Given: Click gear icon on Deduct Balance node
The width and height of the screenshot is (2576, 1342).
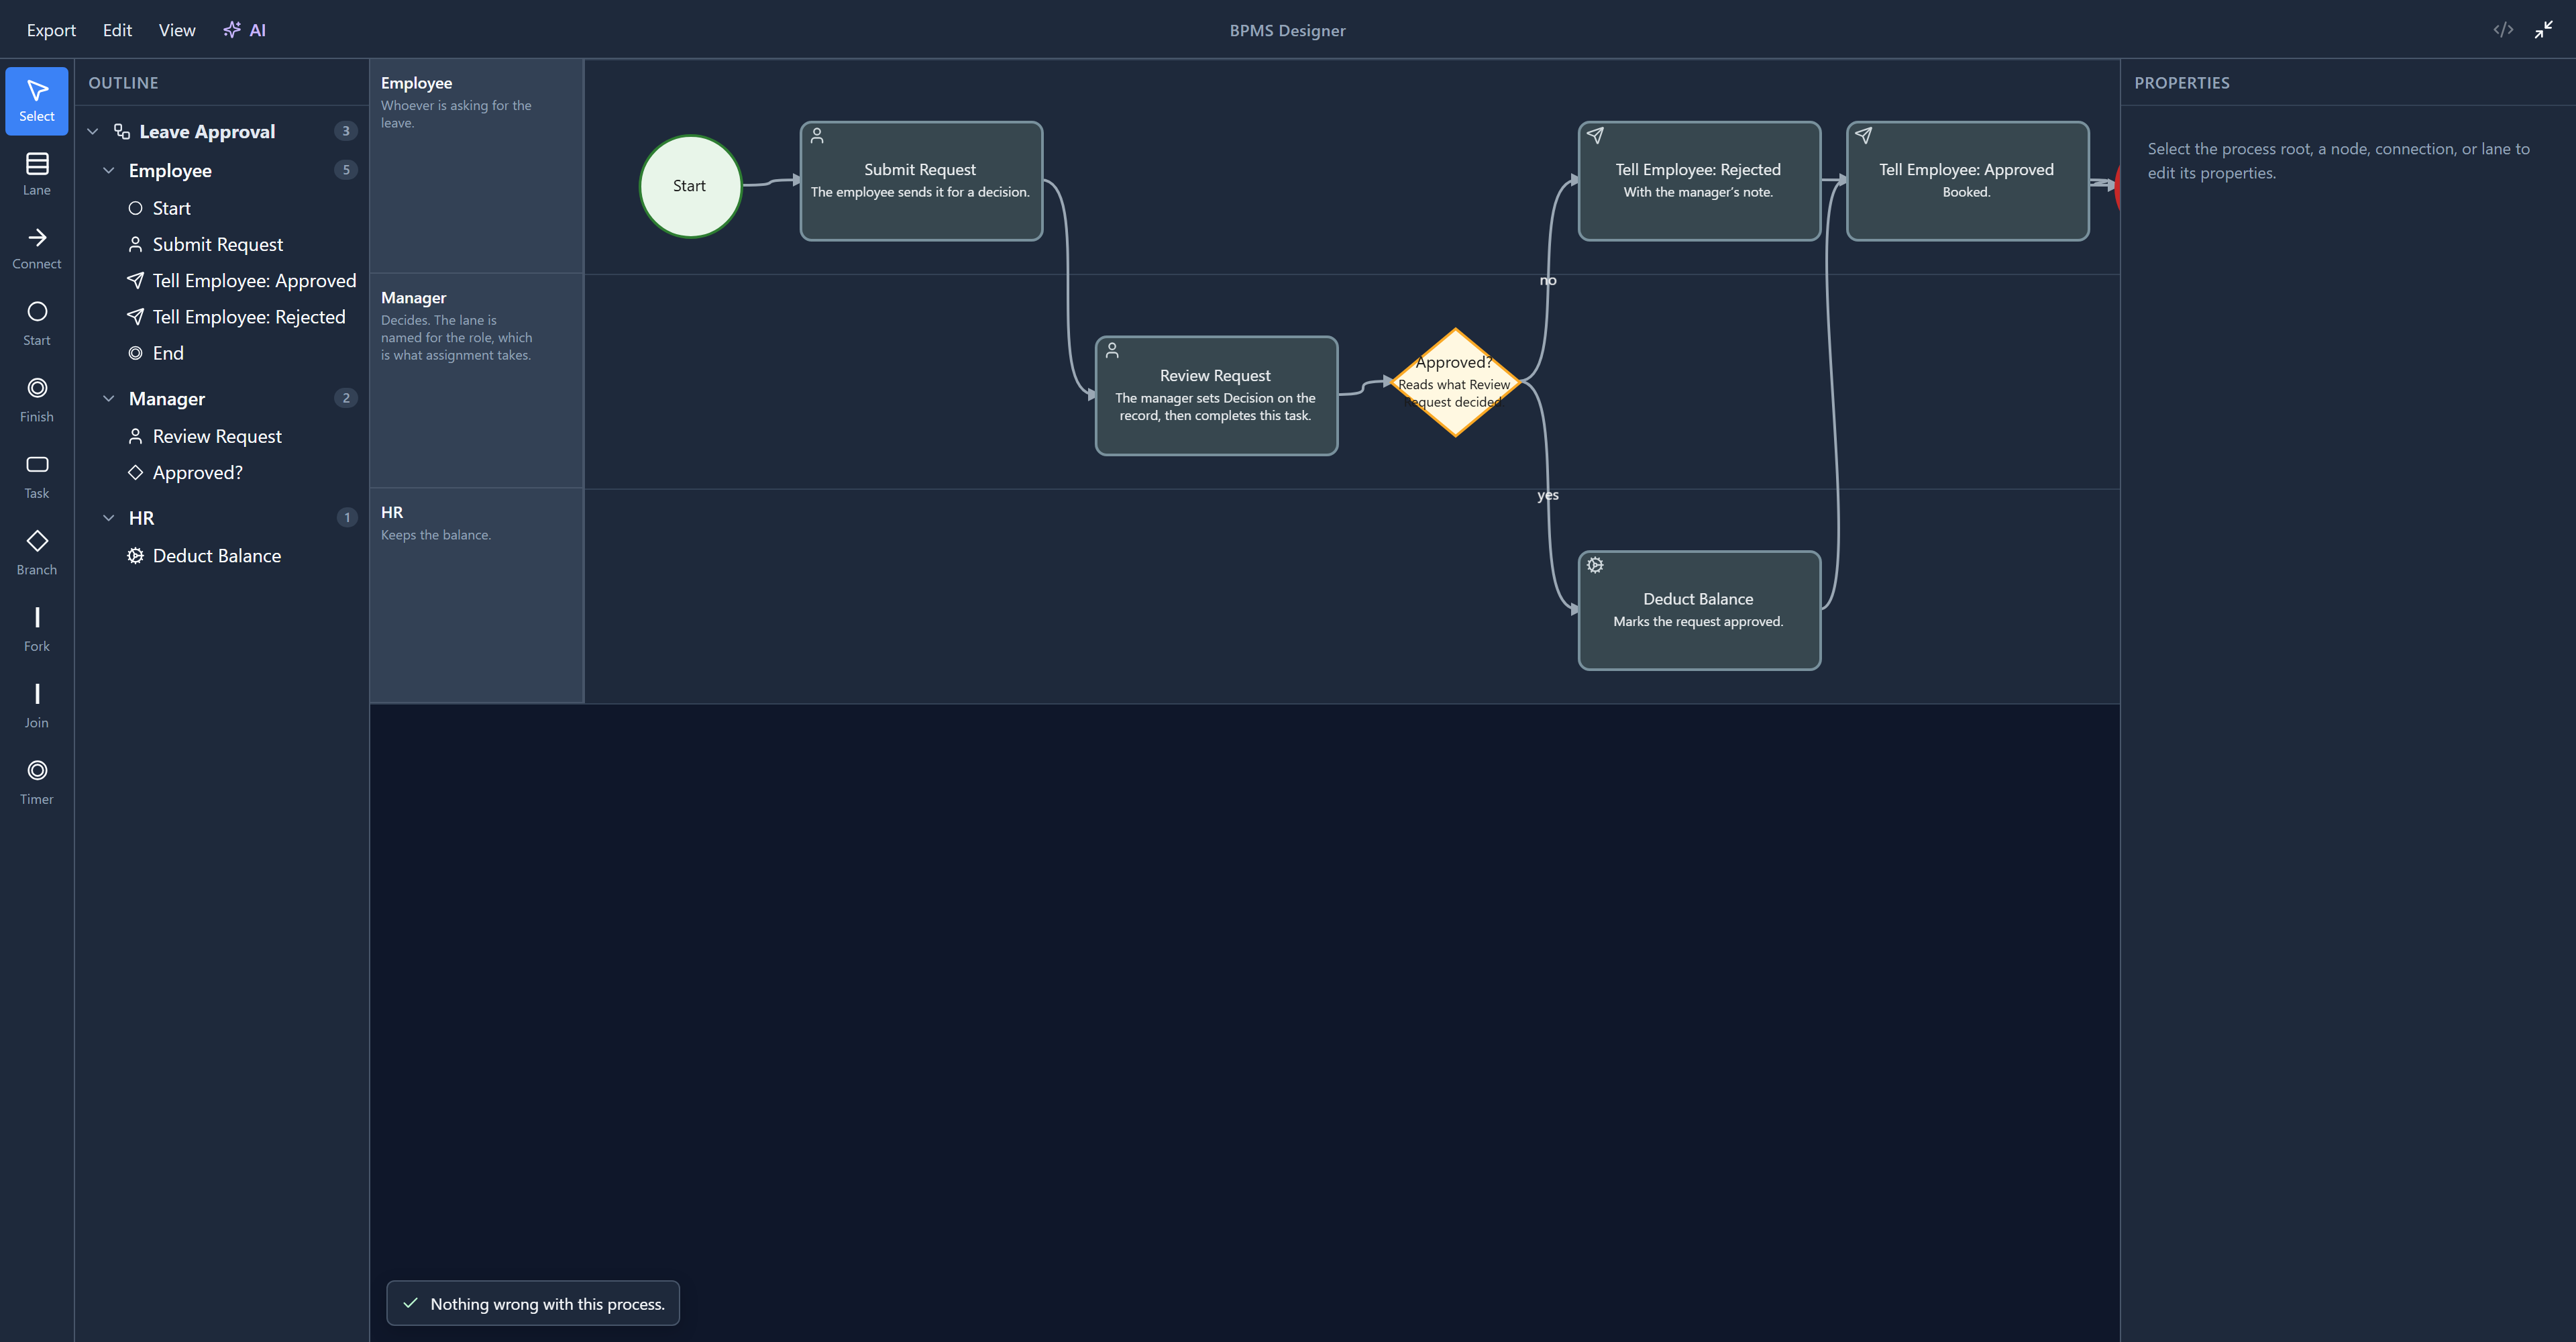Looking at the screenshot, I should click(x=1595, y=565).
